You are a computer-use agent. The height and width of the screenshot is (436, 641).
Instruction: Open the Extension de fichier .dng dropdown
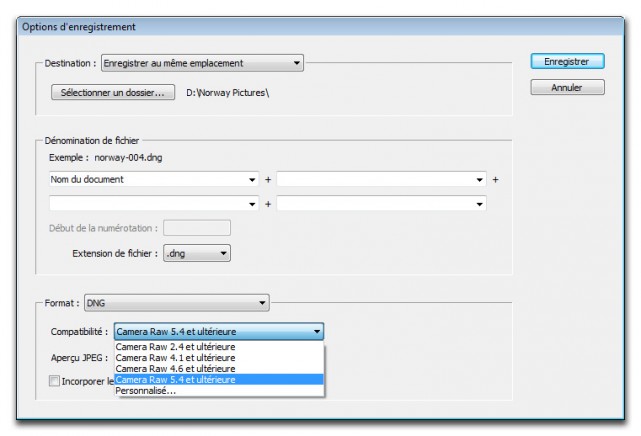pyautogui.click(x=197, y=253)
